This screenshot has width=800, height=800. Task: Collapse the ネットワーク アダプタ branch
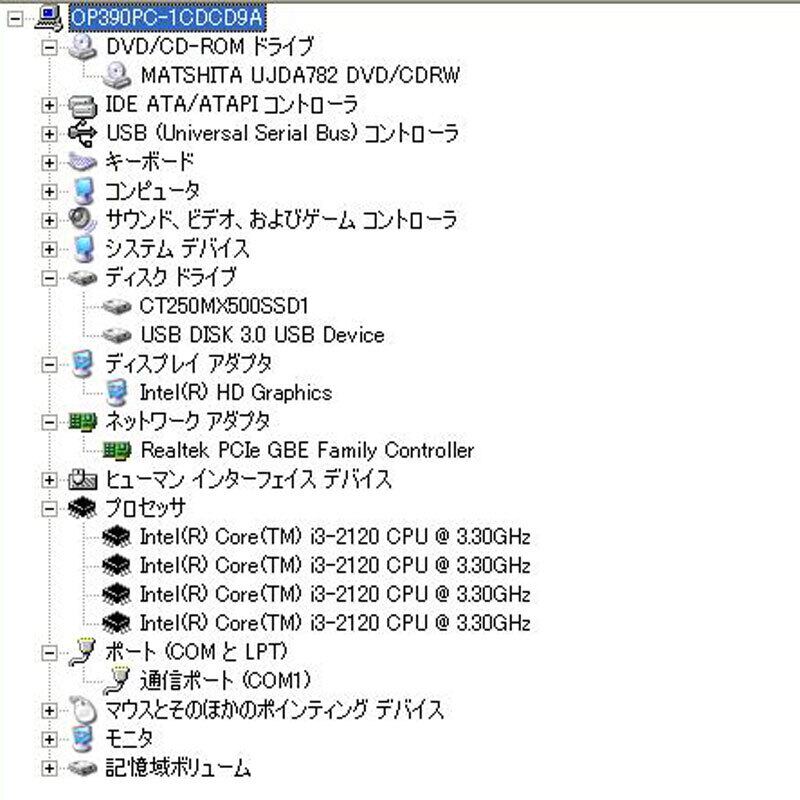[49, 422]
